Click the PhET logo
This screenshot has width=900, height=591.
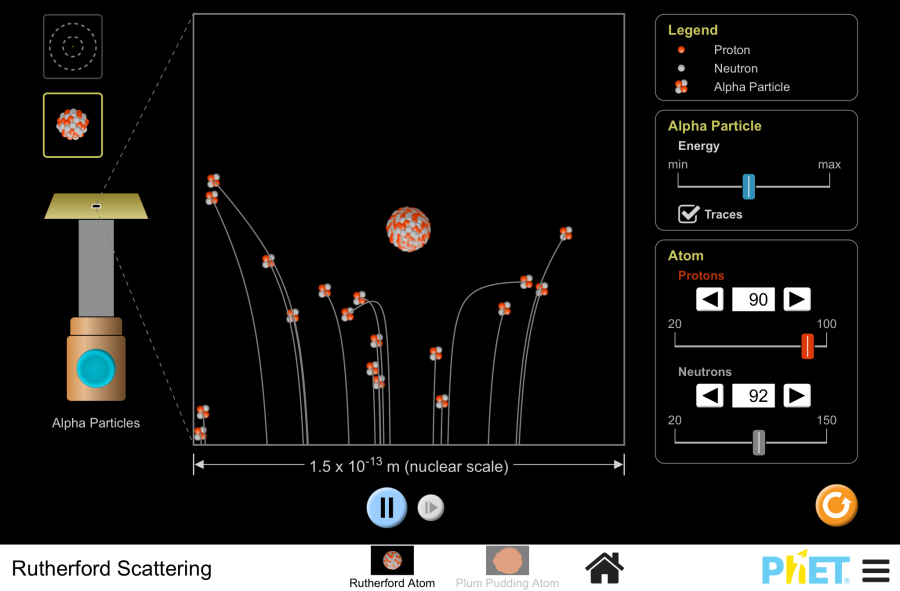(806, 569)
